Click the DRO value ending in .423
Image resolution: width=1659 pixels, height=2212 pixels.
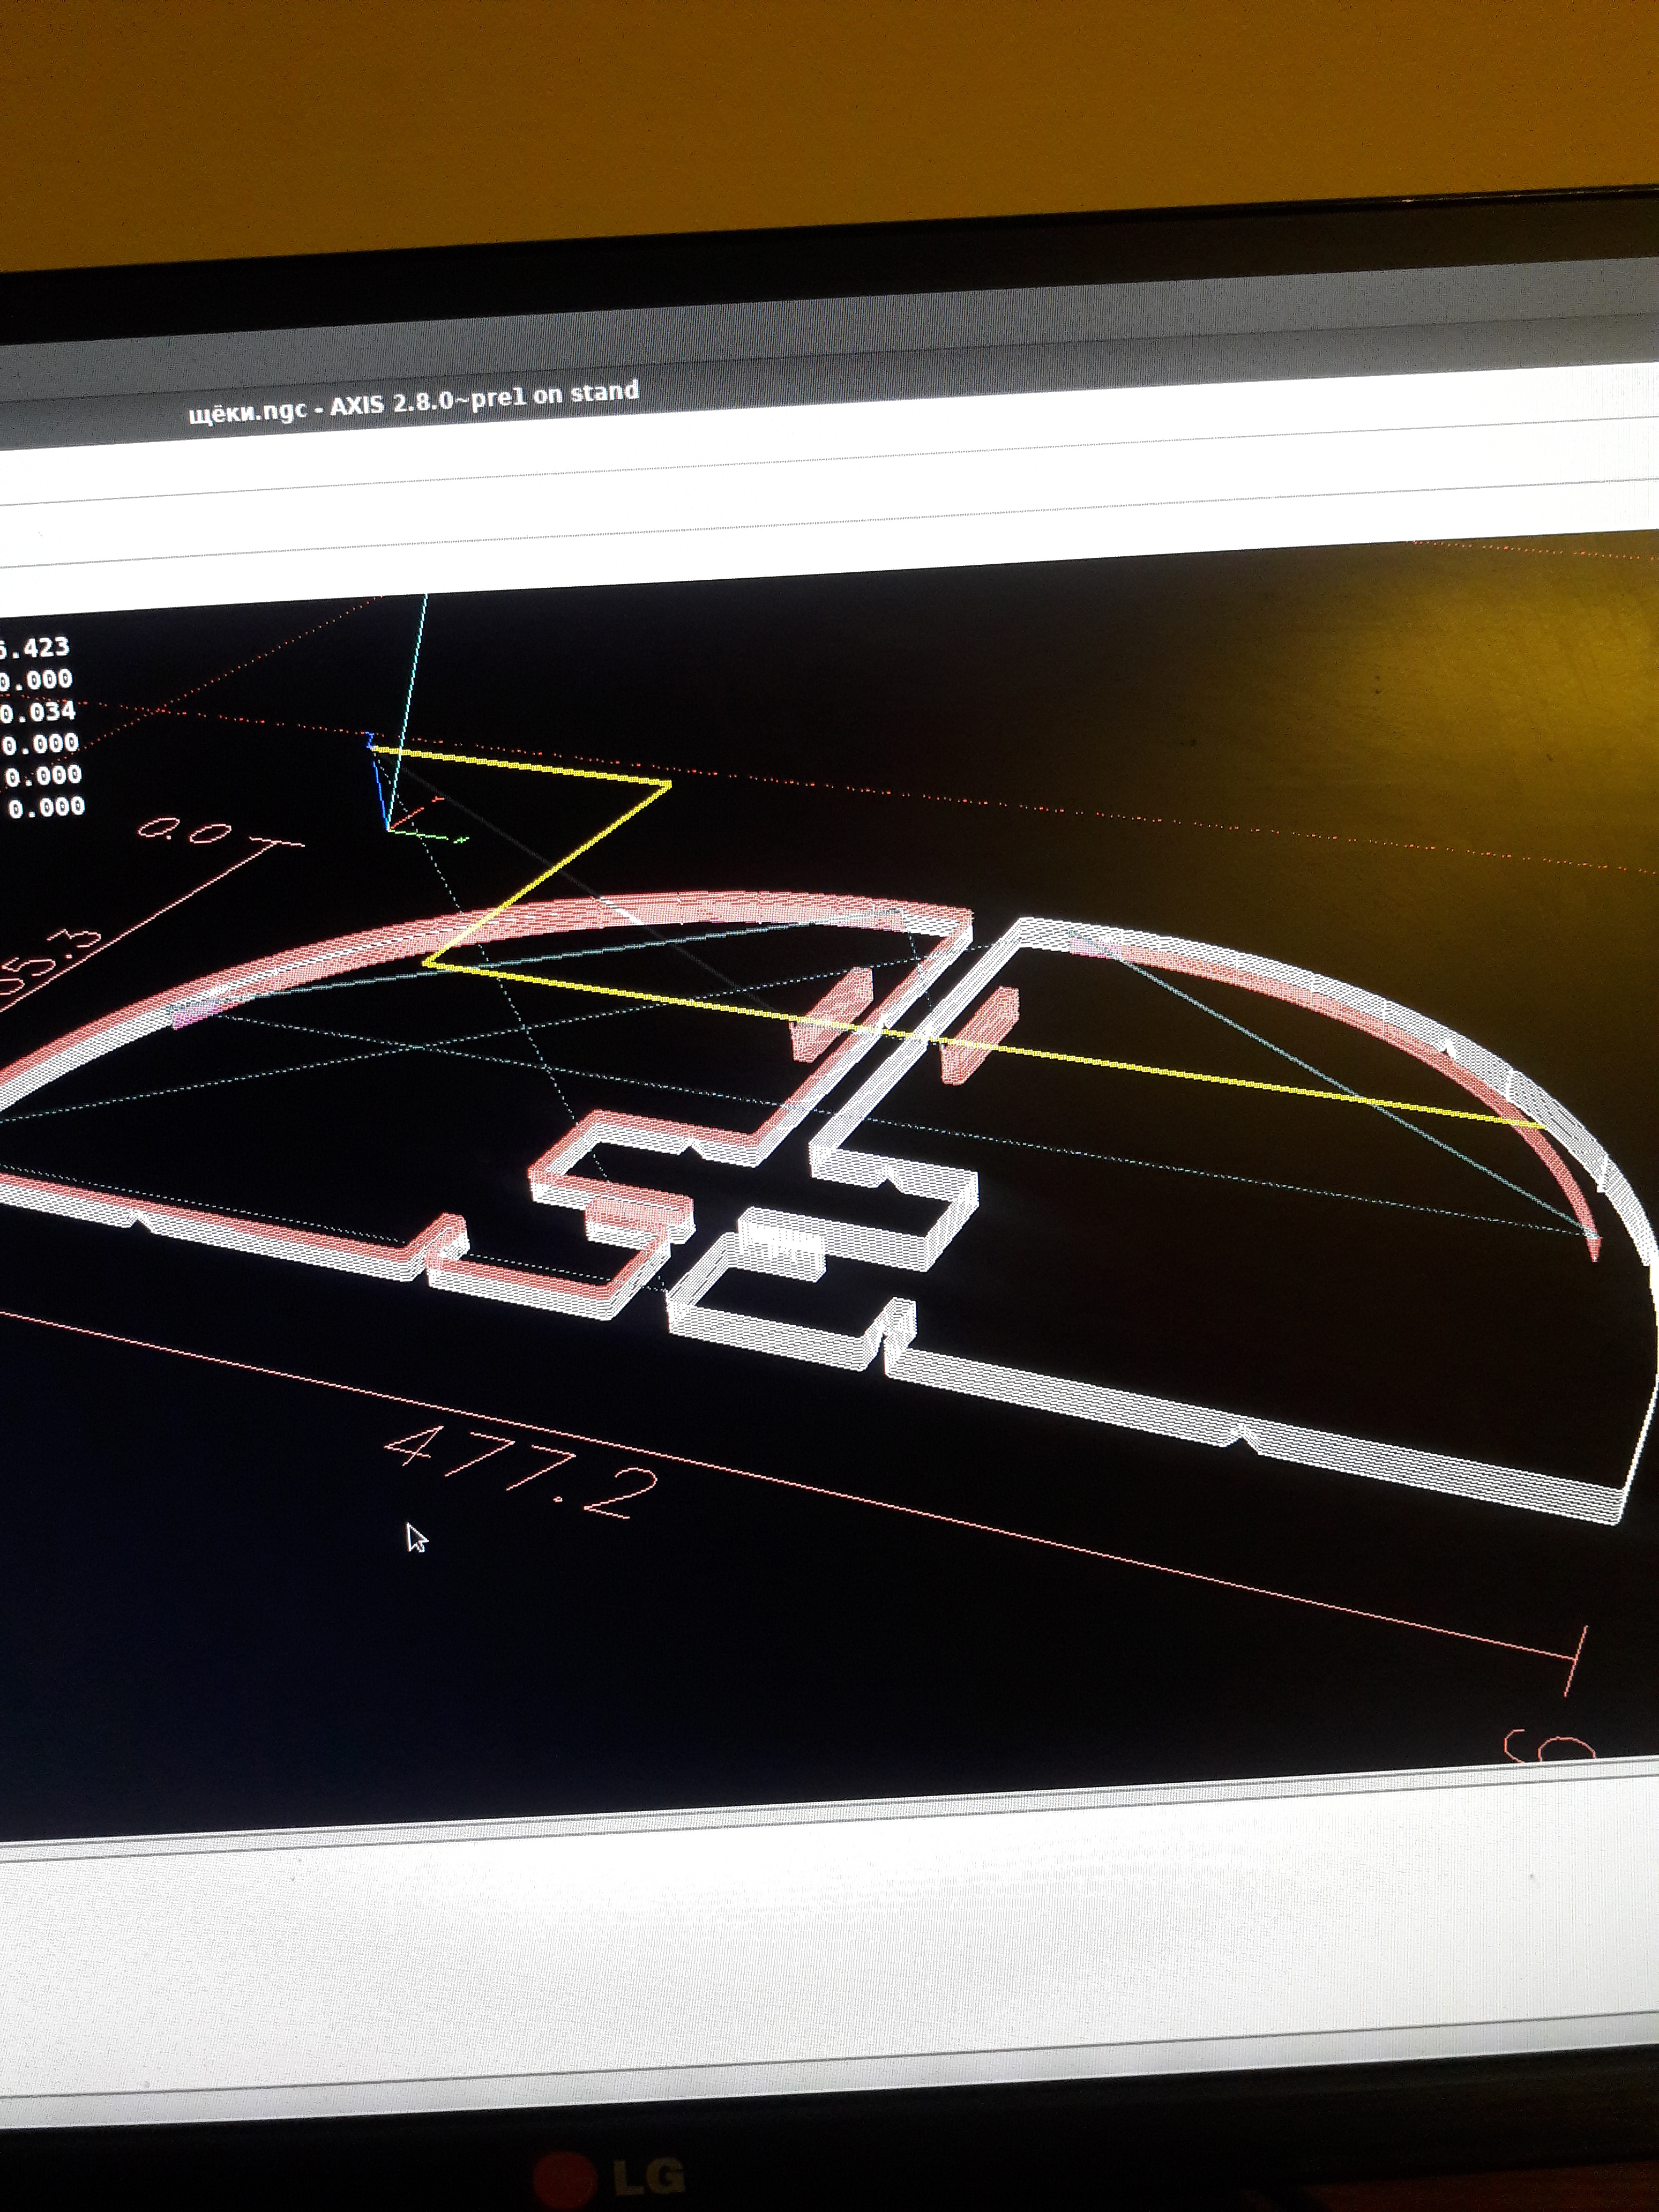(36, 648)
